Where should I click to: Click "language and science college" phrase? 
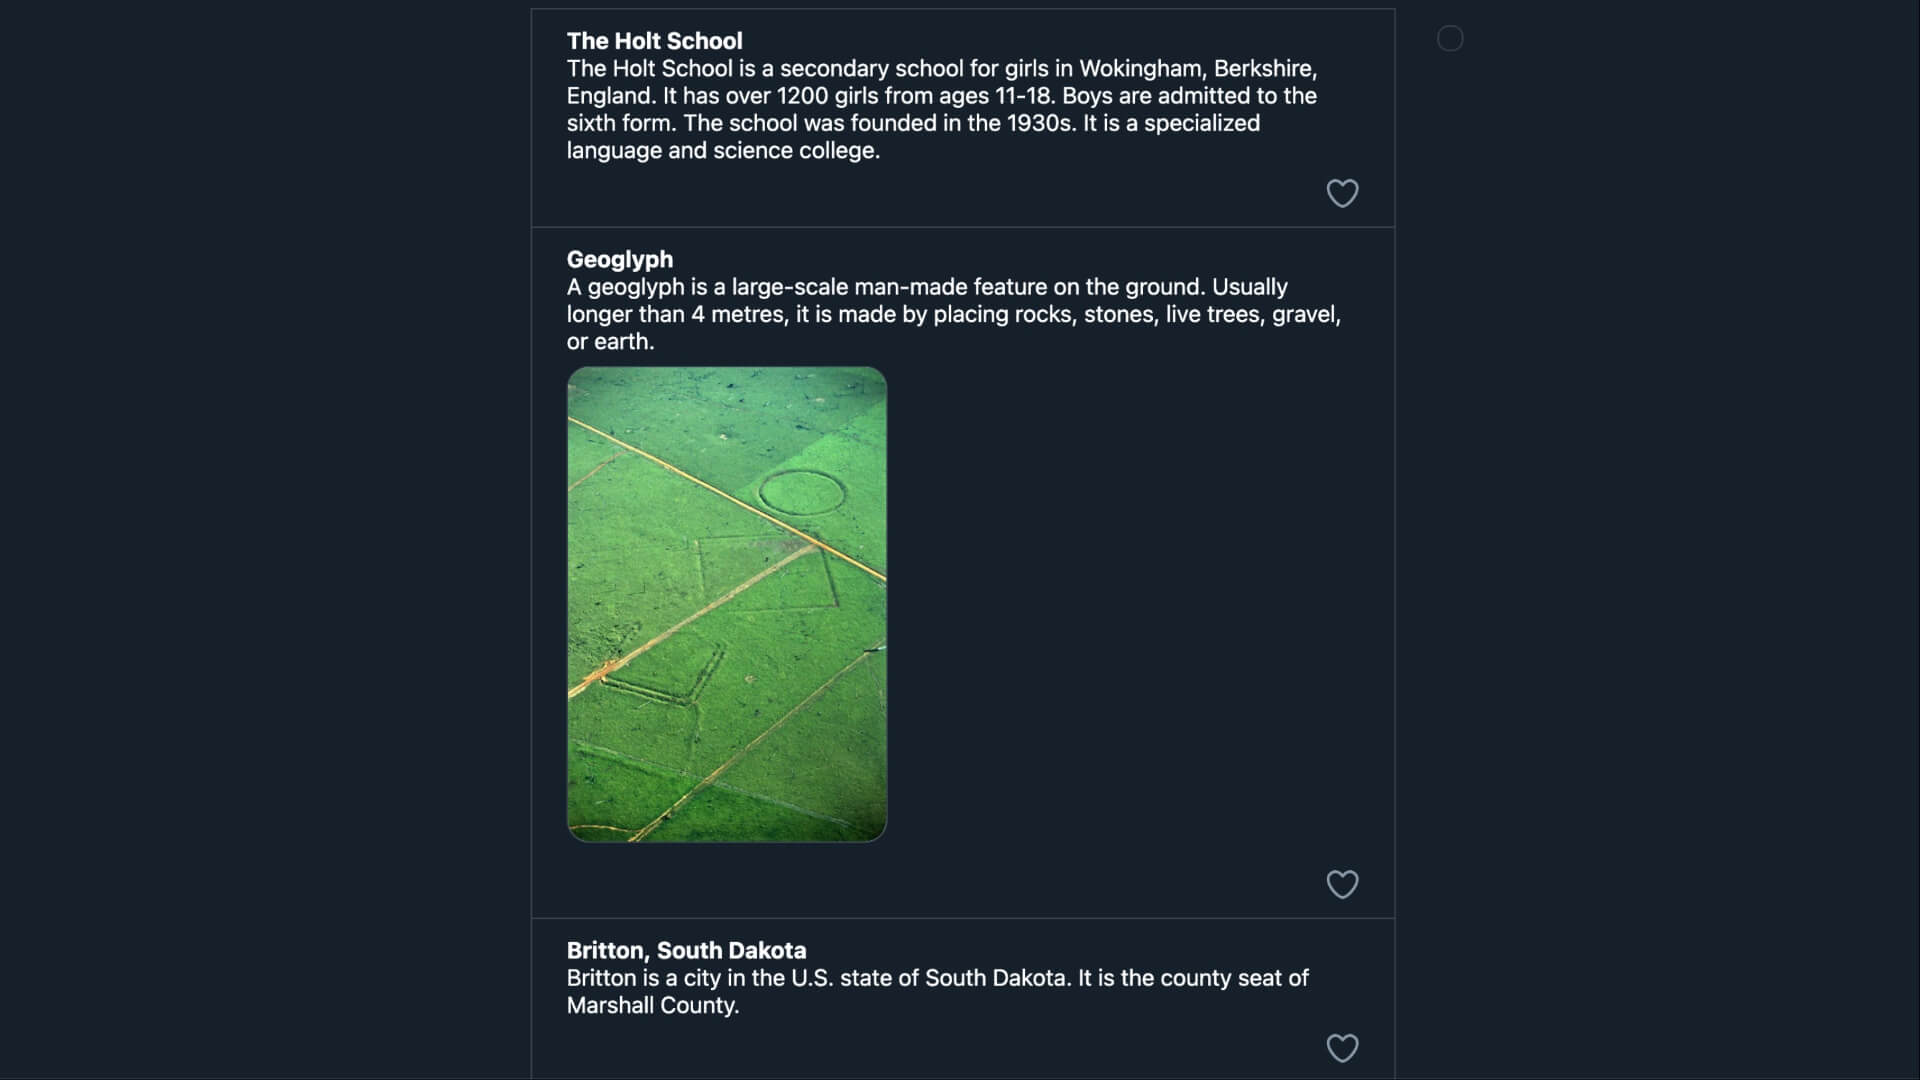pos(721,151)
